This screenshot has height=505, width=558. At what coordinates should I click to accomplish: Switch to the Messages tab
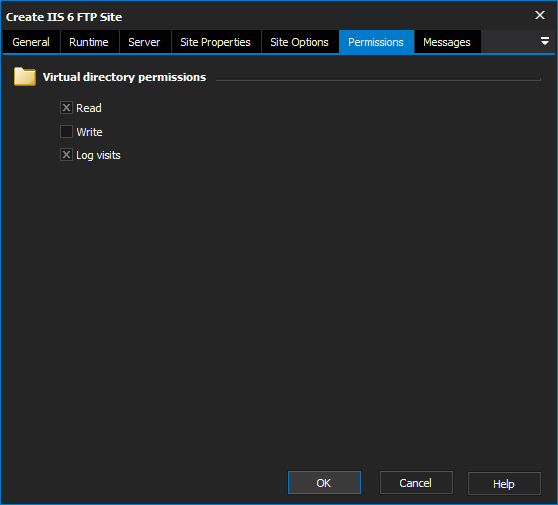click(x=447, y=42)
